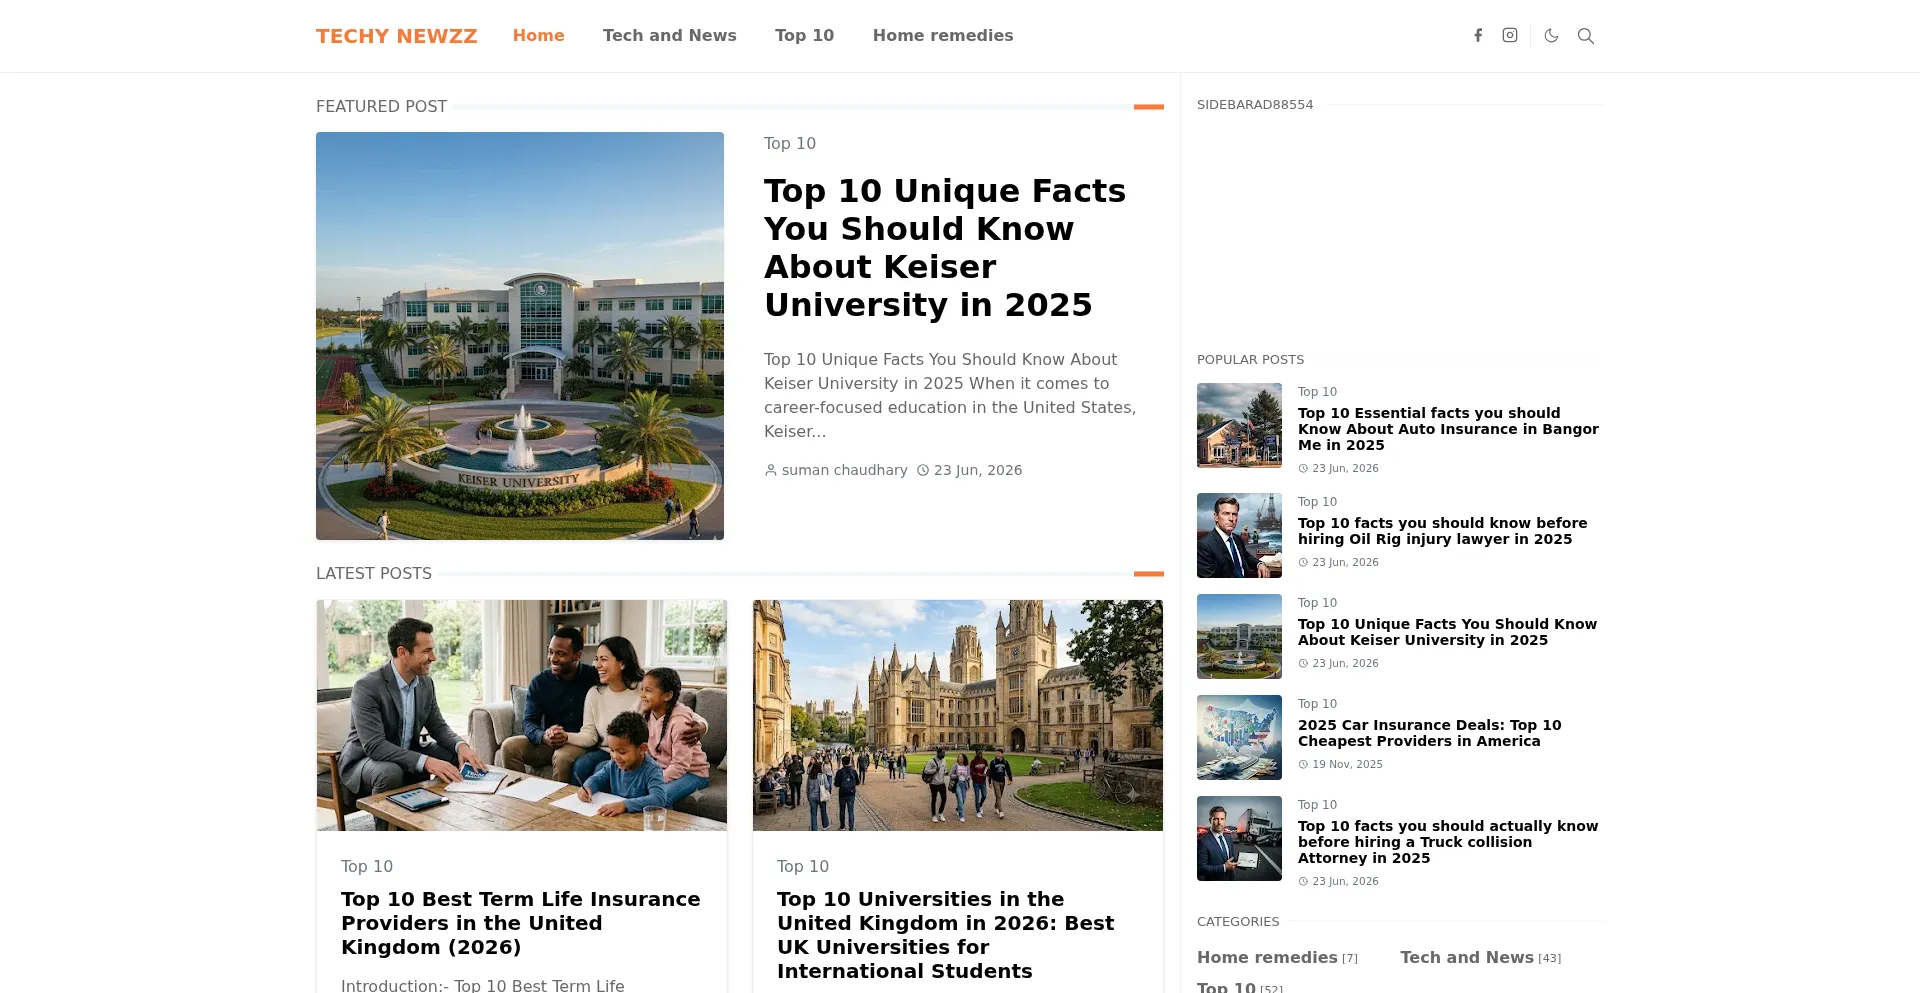The image size is (1920, 993).
Task: Open the Tech and News menu
Action: 670,36
